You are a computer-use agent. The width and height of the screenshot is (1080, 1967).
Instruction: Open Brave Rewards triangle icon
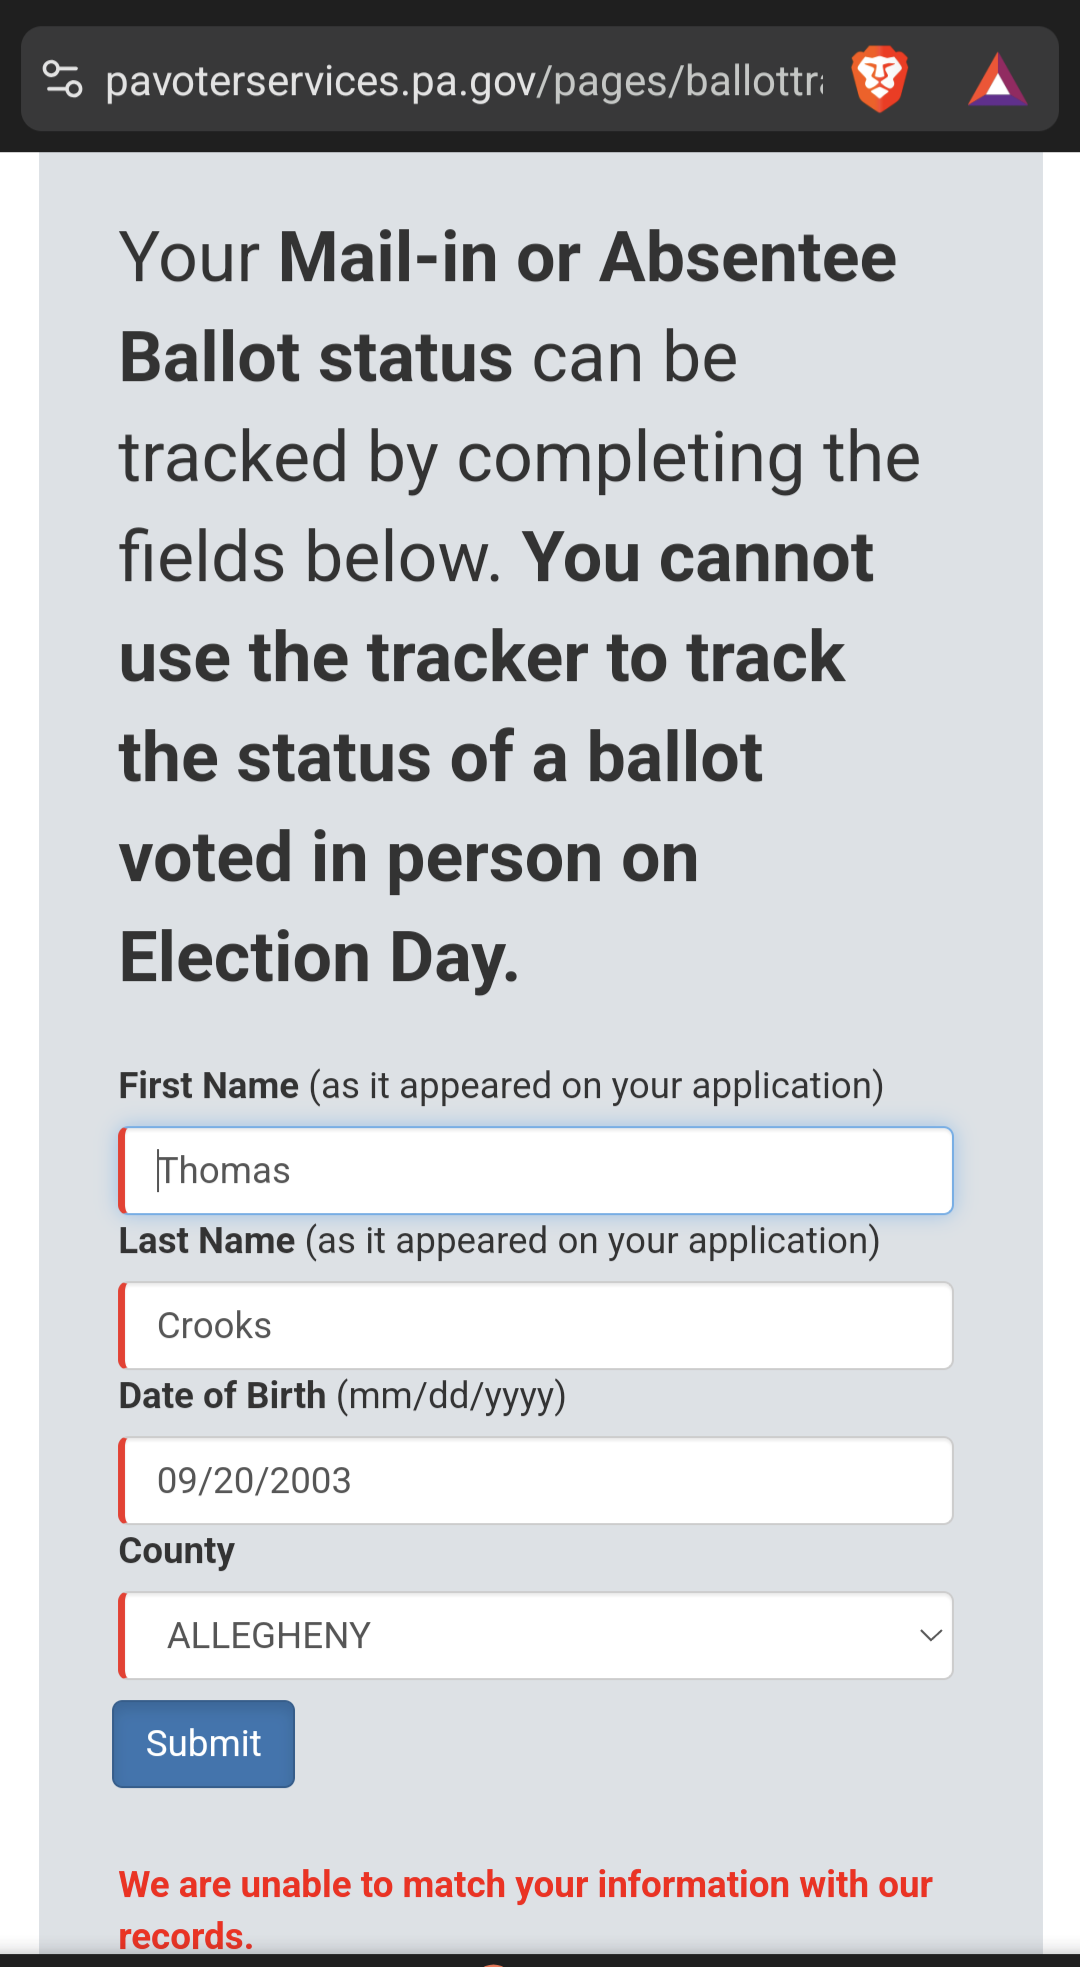pyautogui.click(x=997, y=81)
